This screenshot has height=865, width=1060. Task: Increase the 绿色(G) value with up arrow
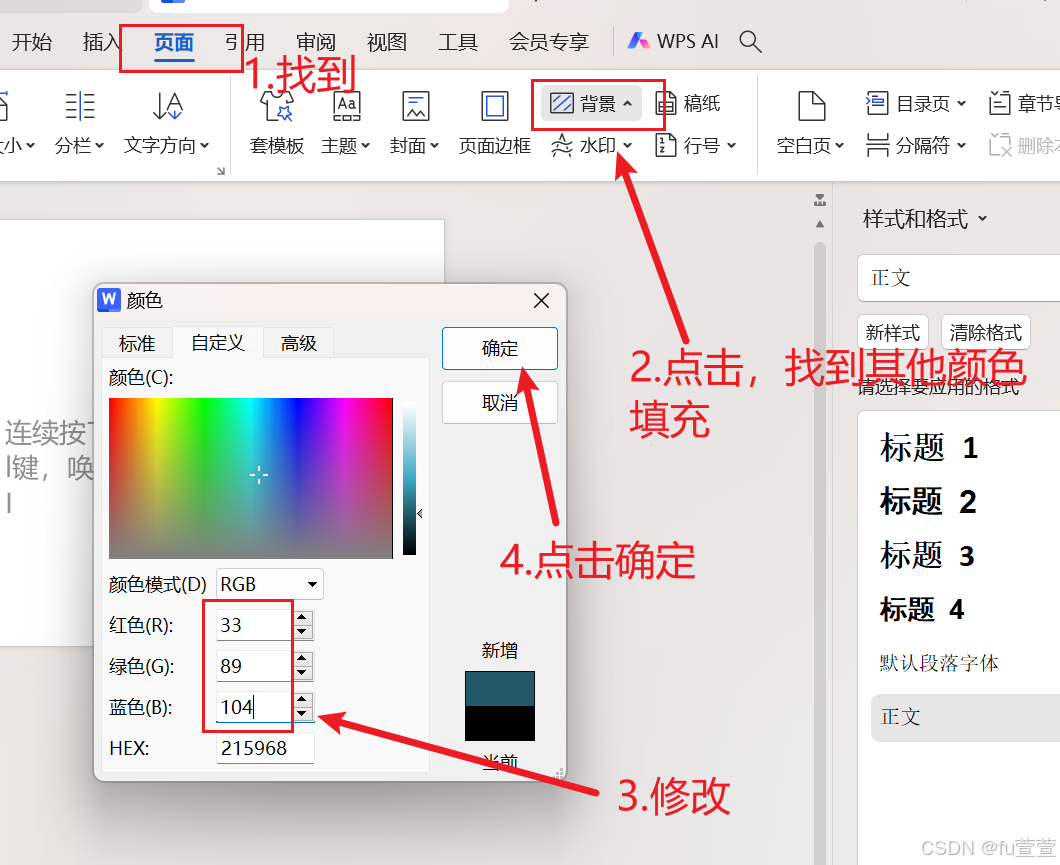point(302,658)
